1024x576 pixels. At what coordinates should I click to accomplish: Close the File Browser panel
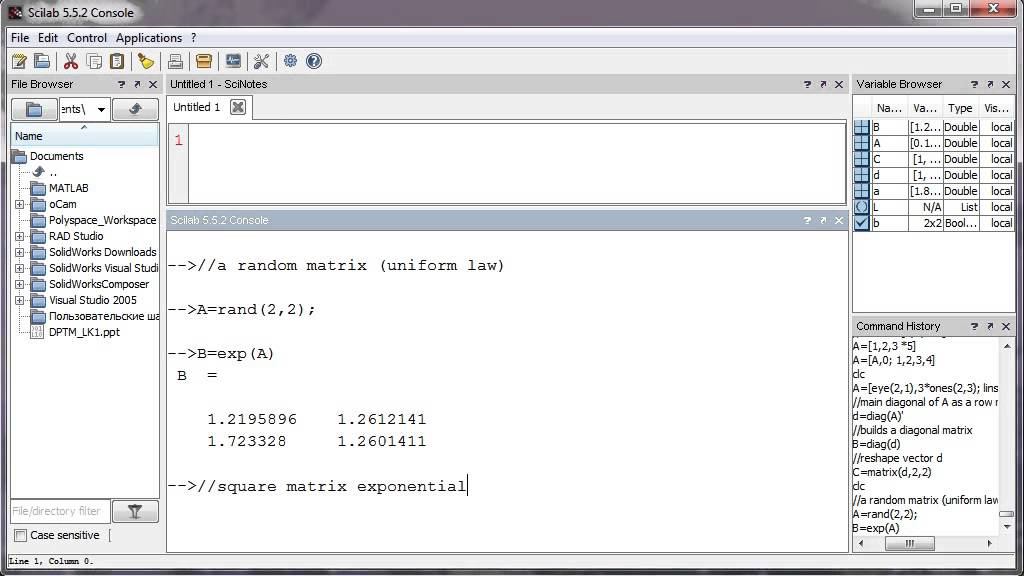click(x=153, y=84)
